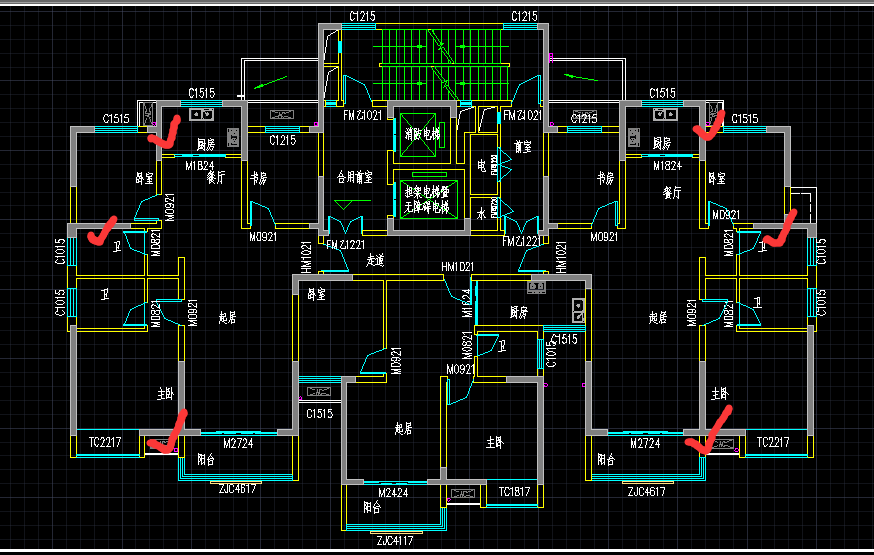Viewport: 874px width, 555px height.
Task: Click the red checkmark in the left bathroom
Action: pyautogui.click(x=102, y=231)
